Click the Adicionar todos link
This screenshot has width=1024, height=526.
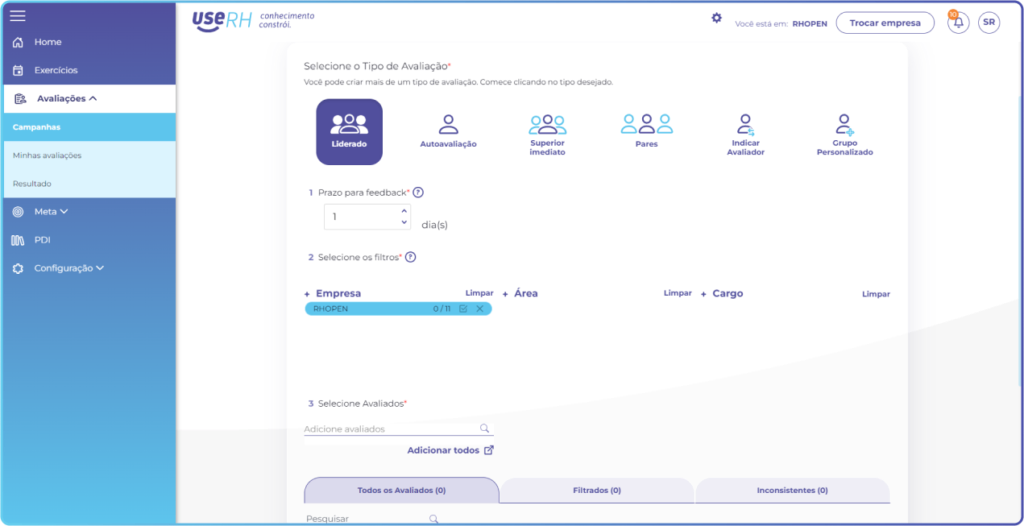click(450, 451)
